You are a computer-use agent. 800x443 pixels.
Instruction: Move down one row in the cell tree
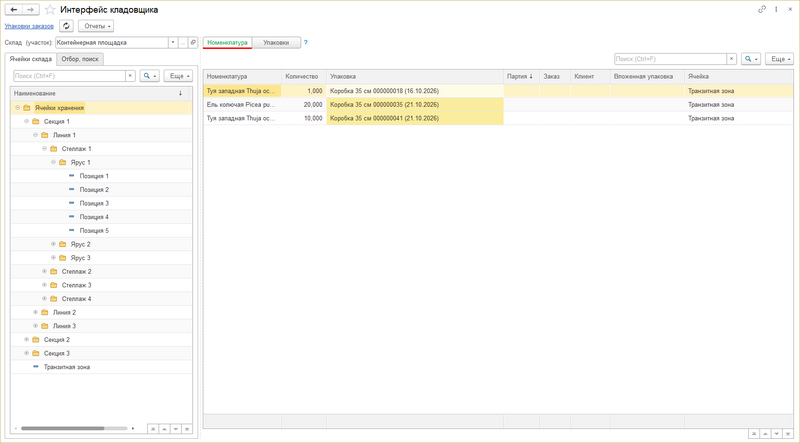coord(176,429)
